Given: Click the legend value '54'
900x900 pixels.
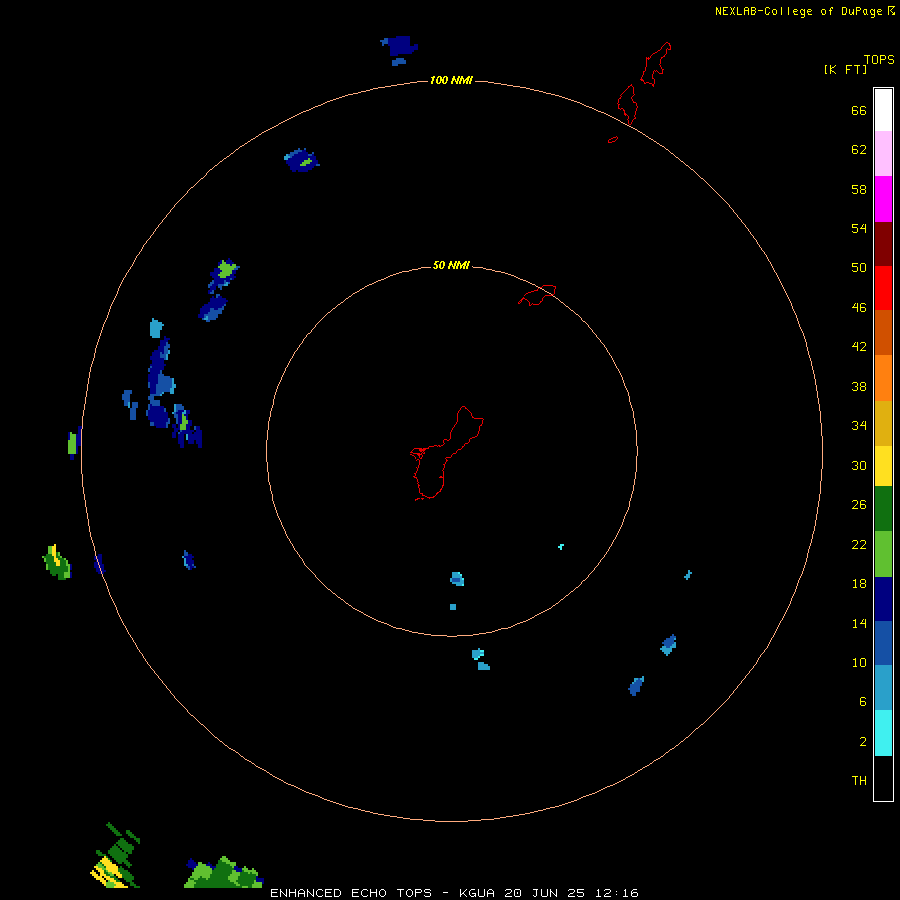Looking at the screenshot, I should [x=859, y=228].
